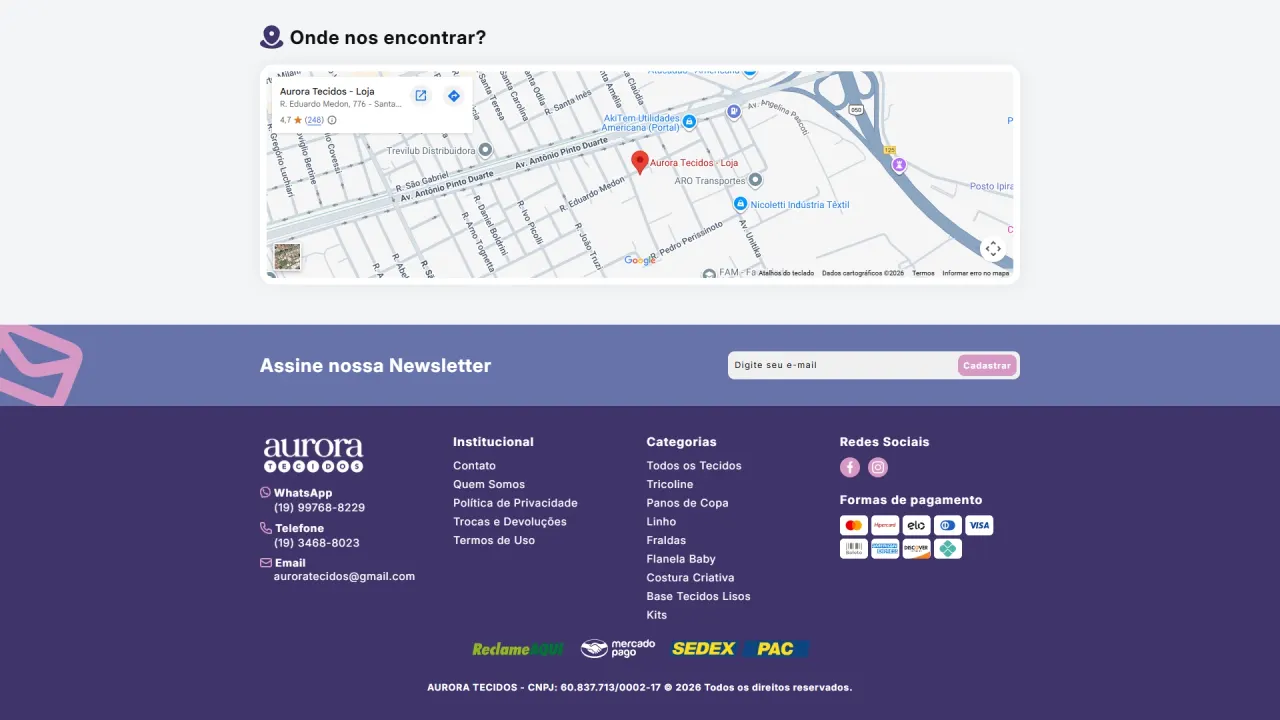Open larger map via map card icon
This screenshot has height=720, width=1280.
click(421, 96)
